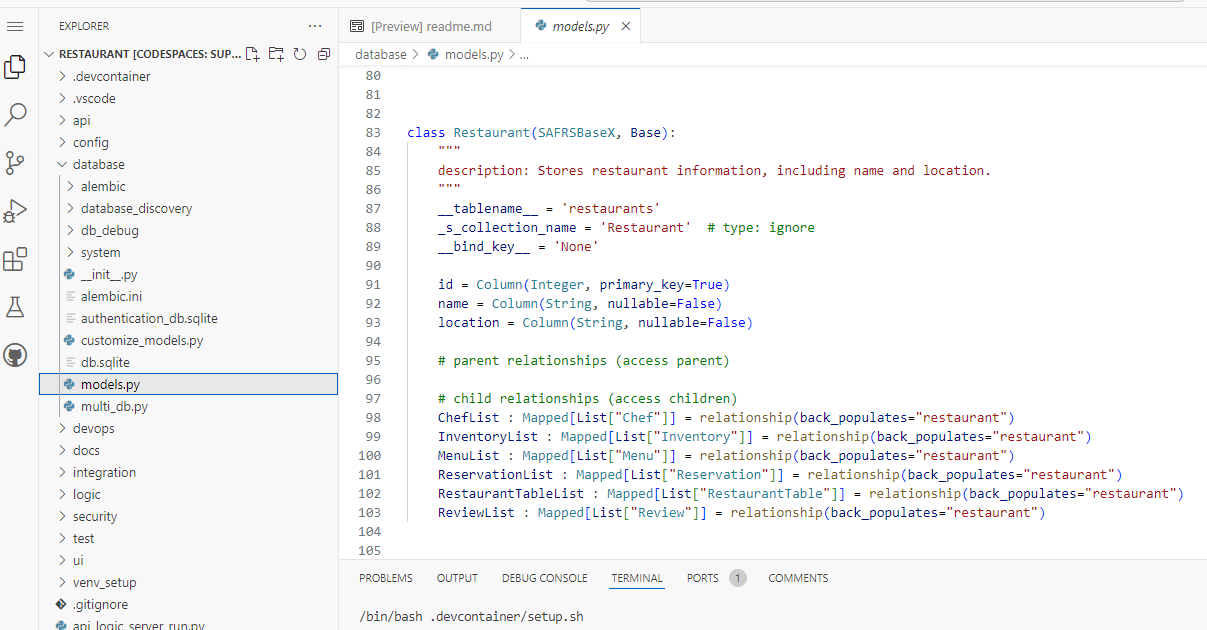Close the models.py editor tab
This screenshot has width=1207, height=630.
click(626, 26)
